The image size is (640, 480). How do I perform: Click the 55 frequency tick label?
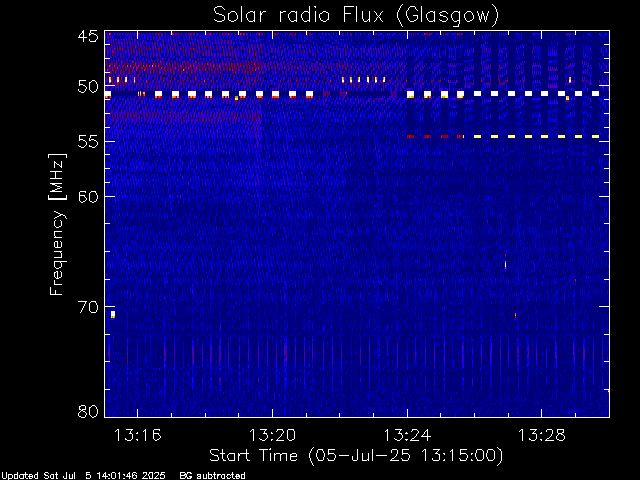[88, 142]
